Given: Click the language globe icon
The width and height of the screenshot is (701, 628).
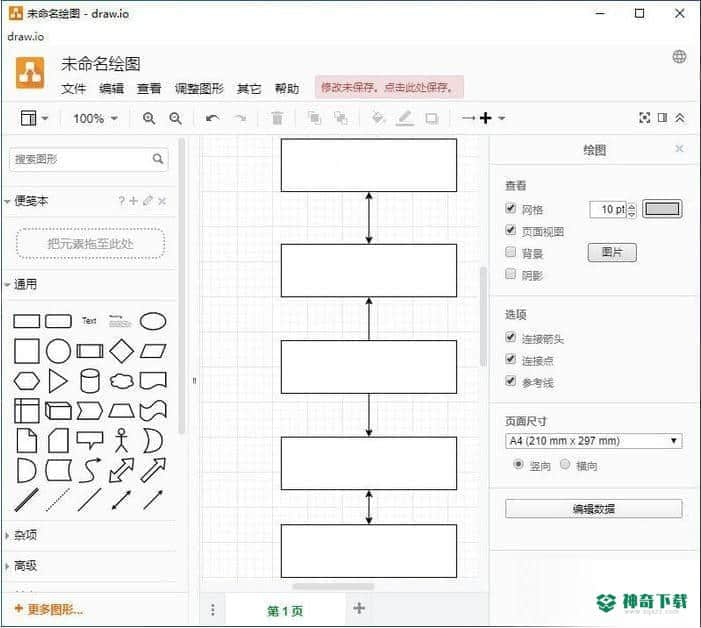Looking at the screenshot, I should click(679, 57).
